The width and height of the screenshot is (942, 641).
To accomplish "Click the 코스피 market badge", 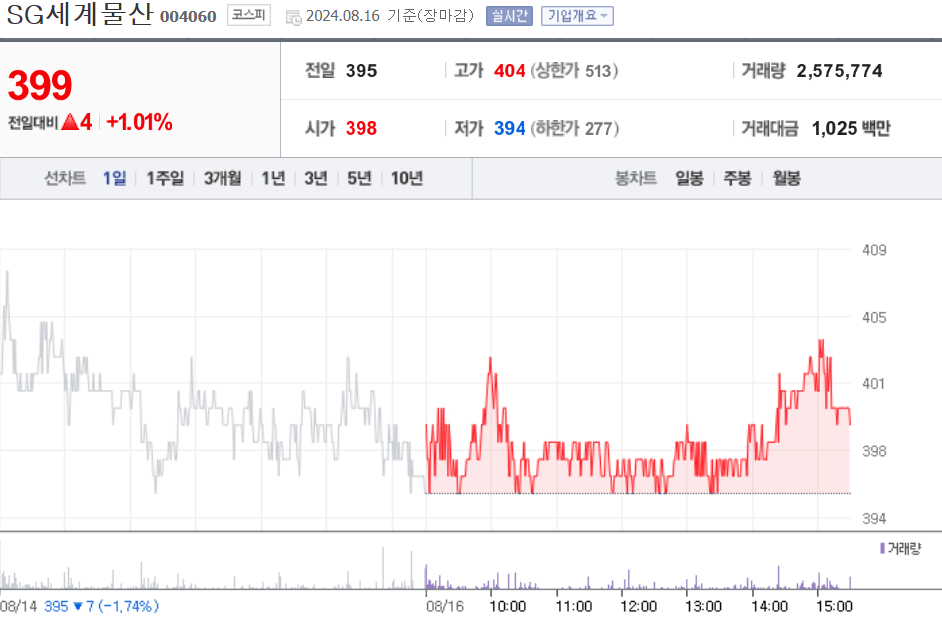I will click(x=249, y=15).
